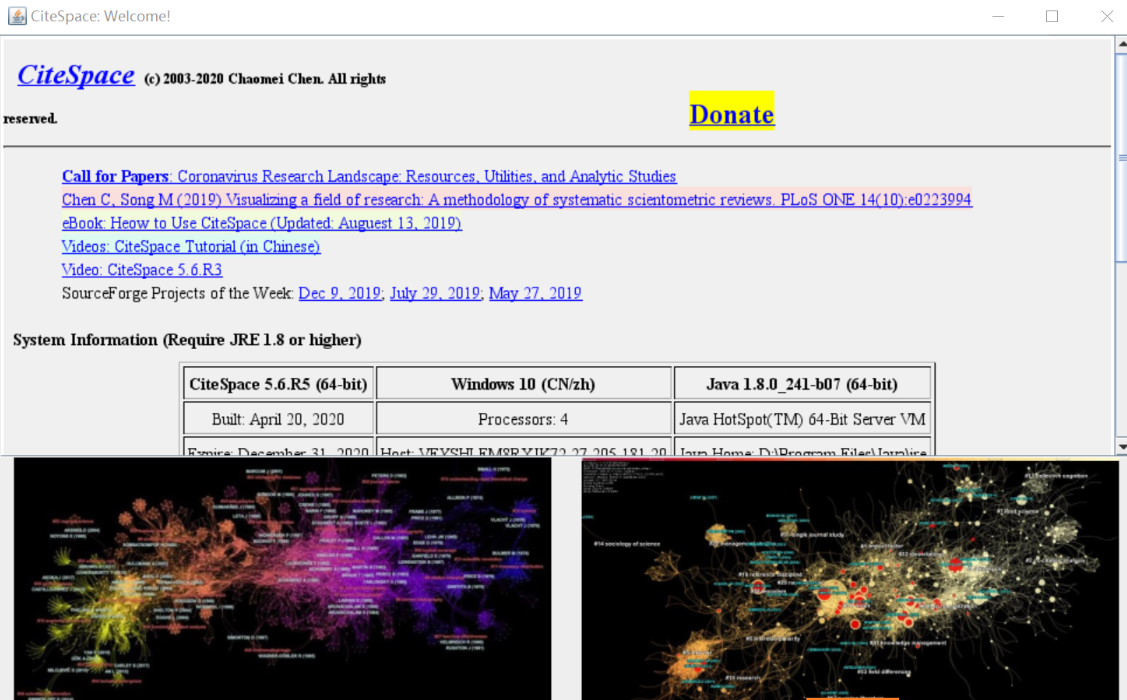The image size is (1127, 700).
Task: Open the CiteSpace title link
Action: click(x=76, y=75)
